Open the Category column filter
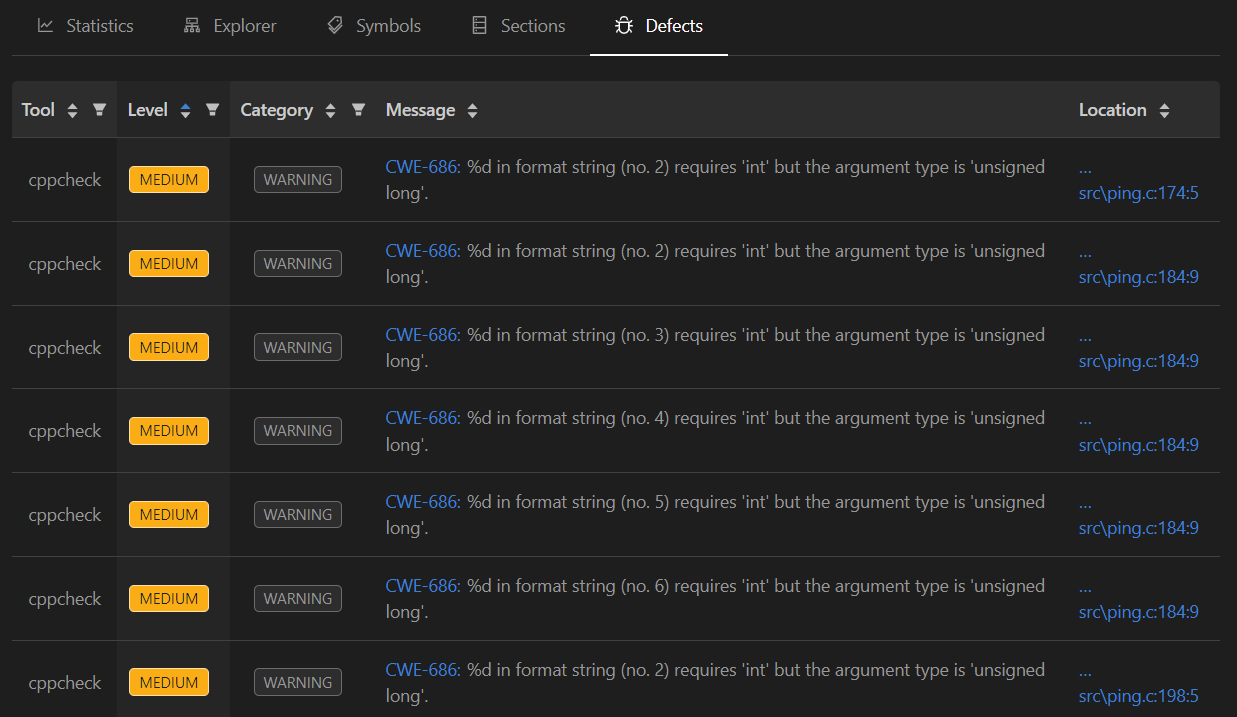This screenshot has height=717, width=1237. pos(358,110)
